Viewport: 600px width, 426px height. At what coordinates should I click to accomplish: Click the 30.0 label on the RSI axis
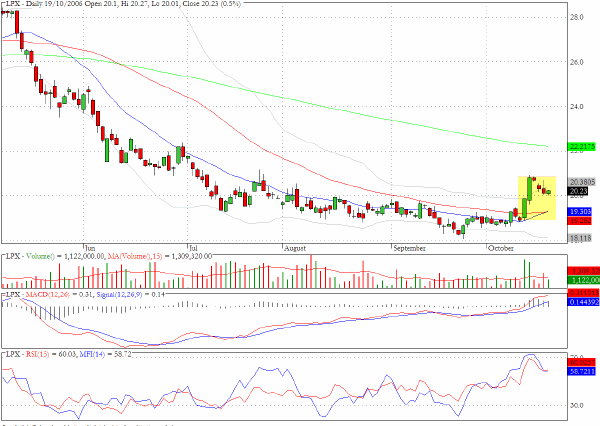tap(577, 406)
